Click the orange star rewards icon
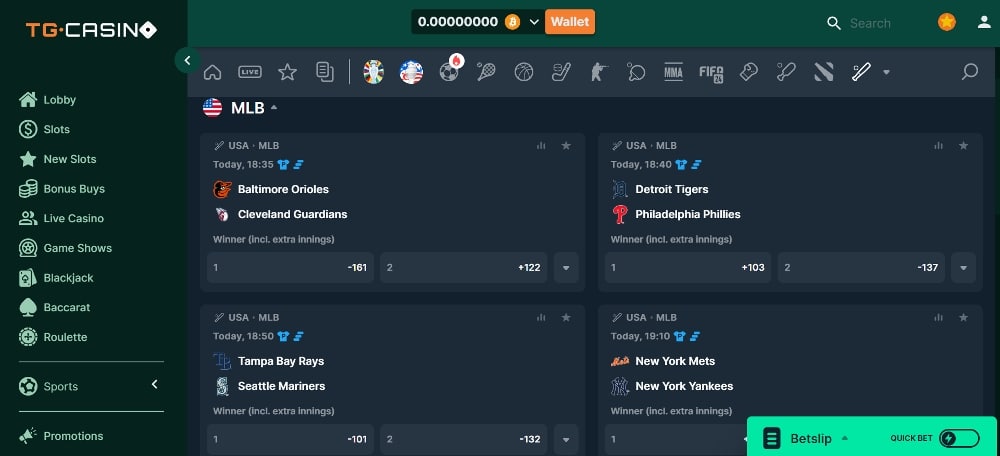This screenshot has width=1000, height=456. coord(947,22)
